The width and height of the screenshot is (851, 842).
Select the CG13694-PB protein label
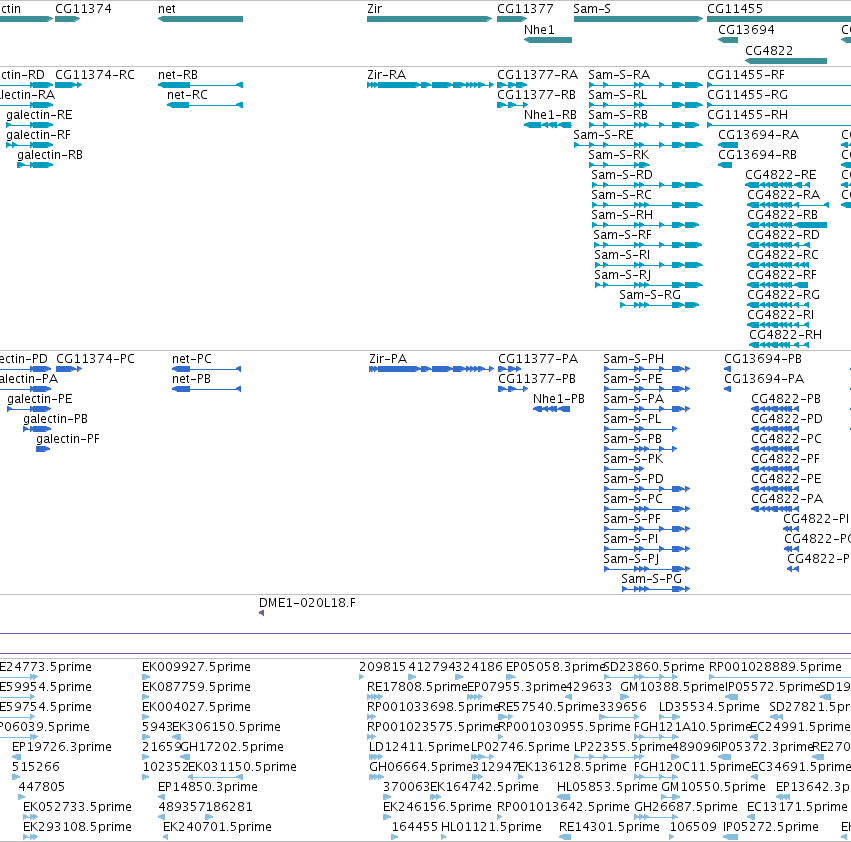point(763,359)
